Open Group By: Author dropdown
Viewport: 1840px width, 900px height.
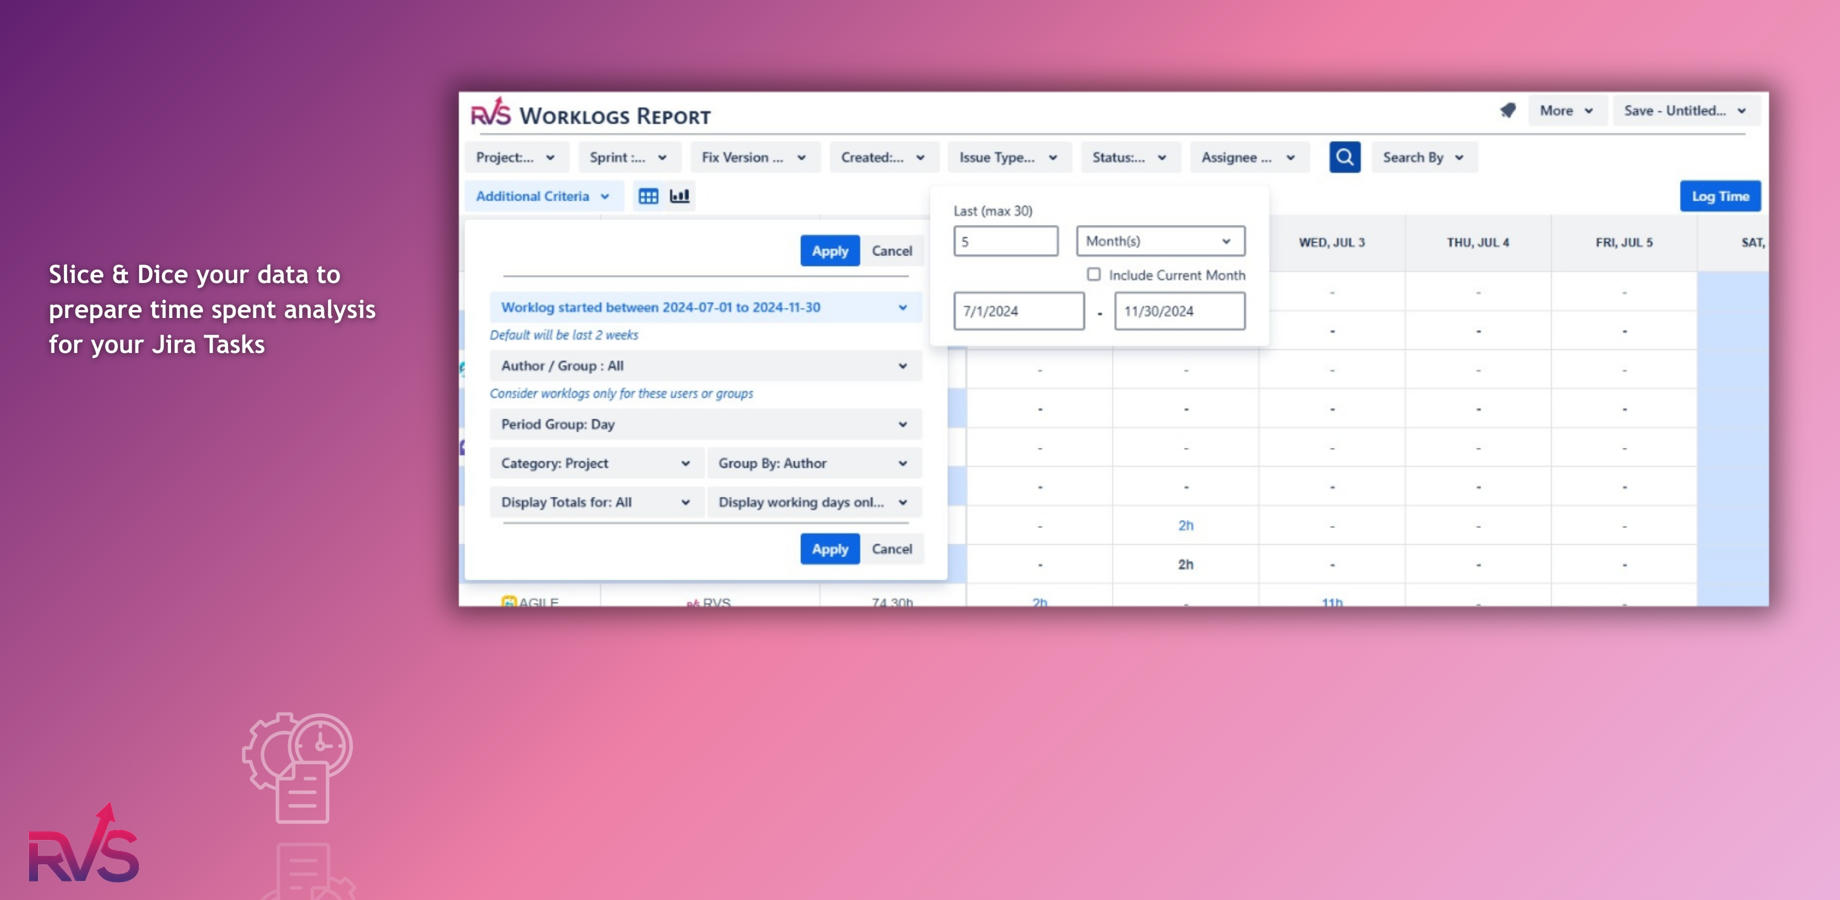click(x=813, y=463)
